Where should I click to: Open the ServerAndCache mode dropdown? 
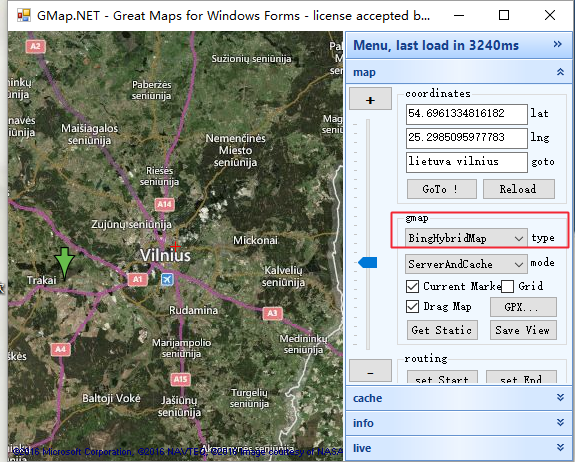[x=466, y=264]
